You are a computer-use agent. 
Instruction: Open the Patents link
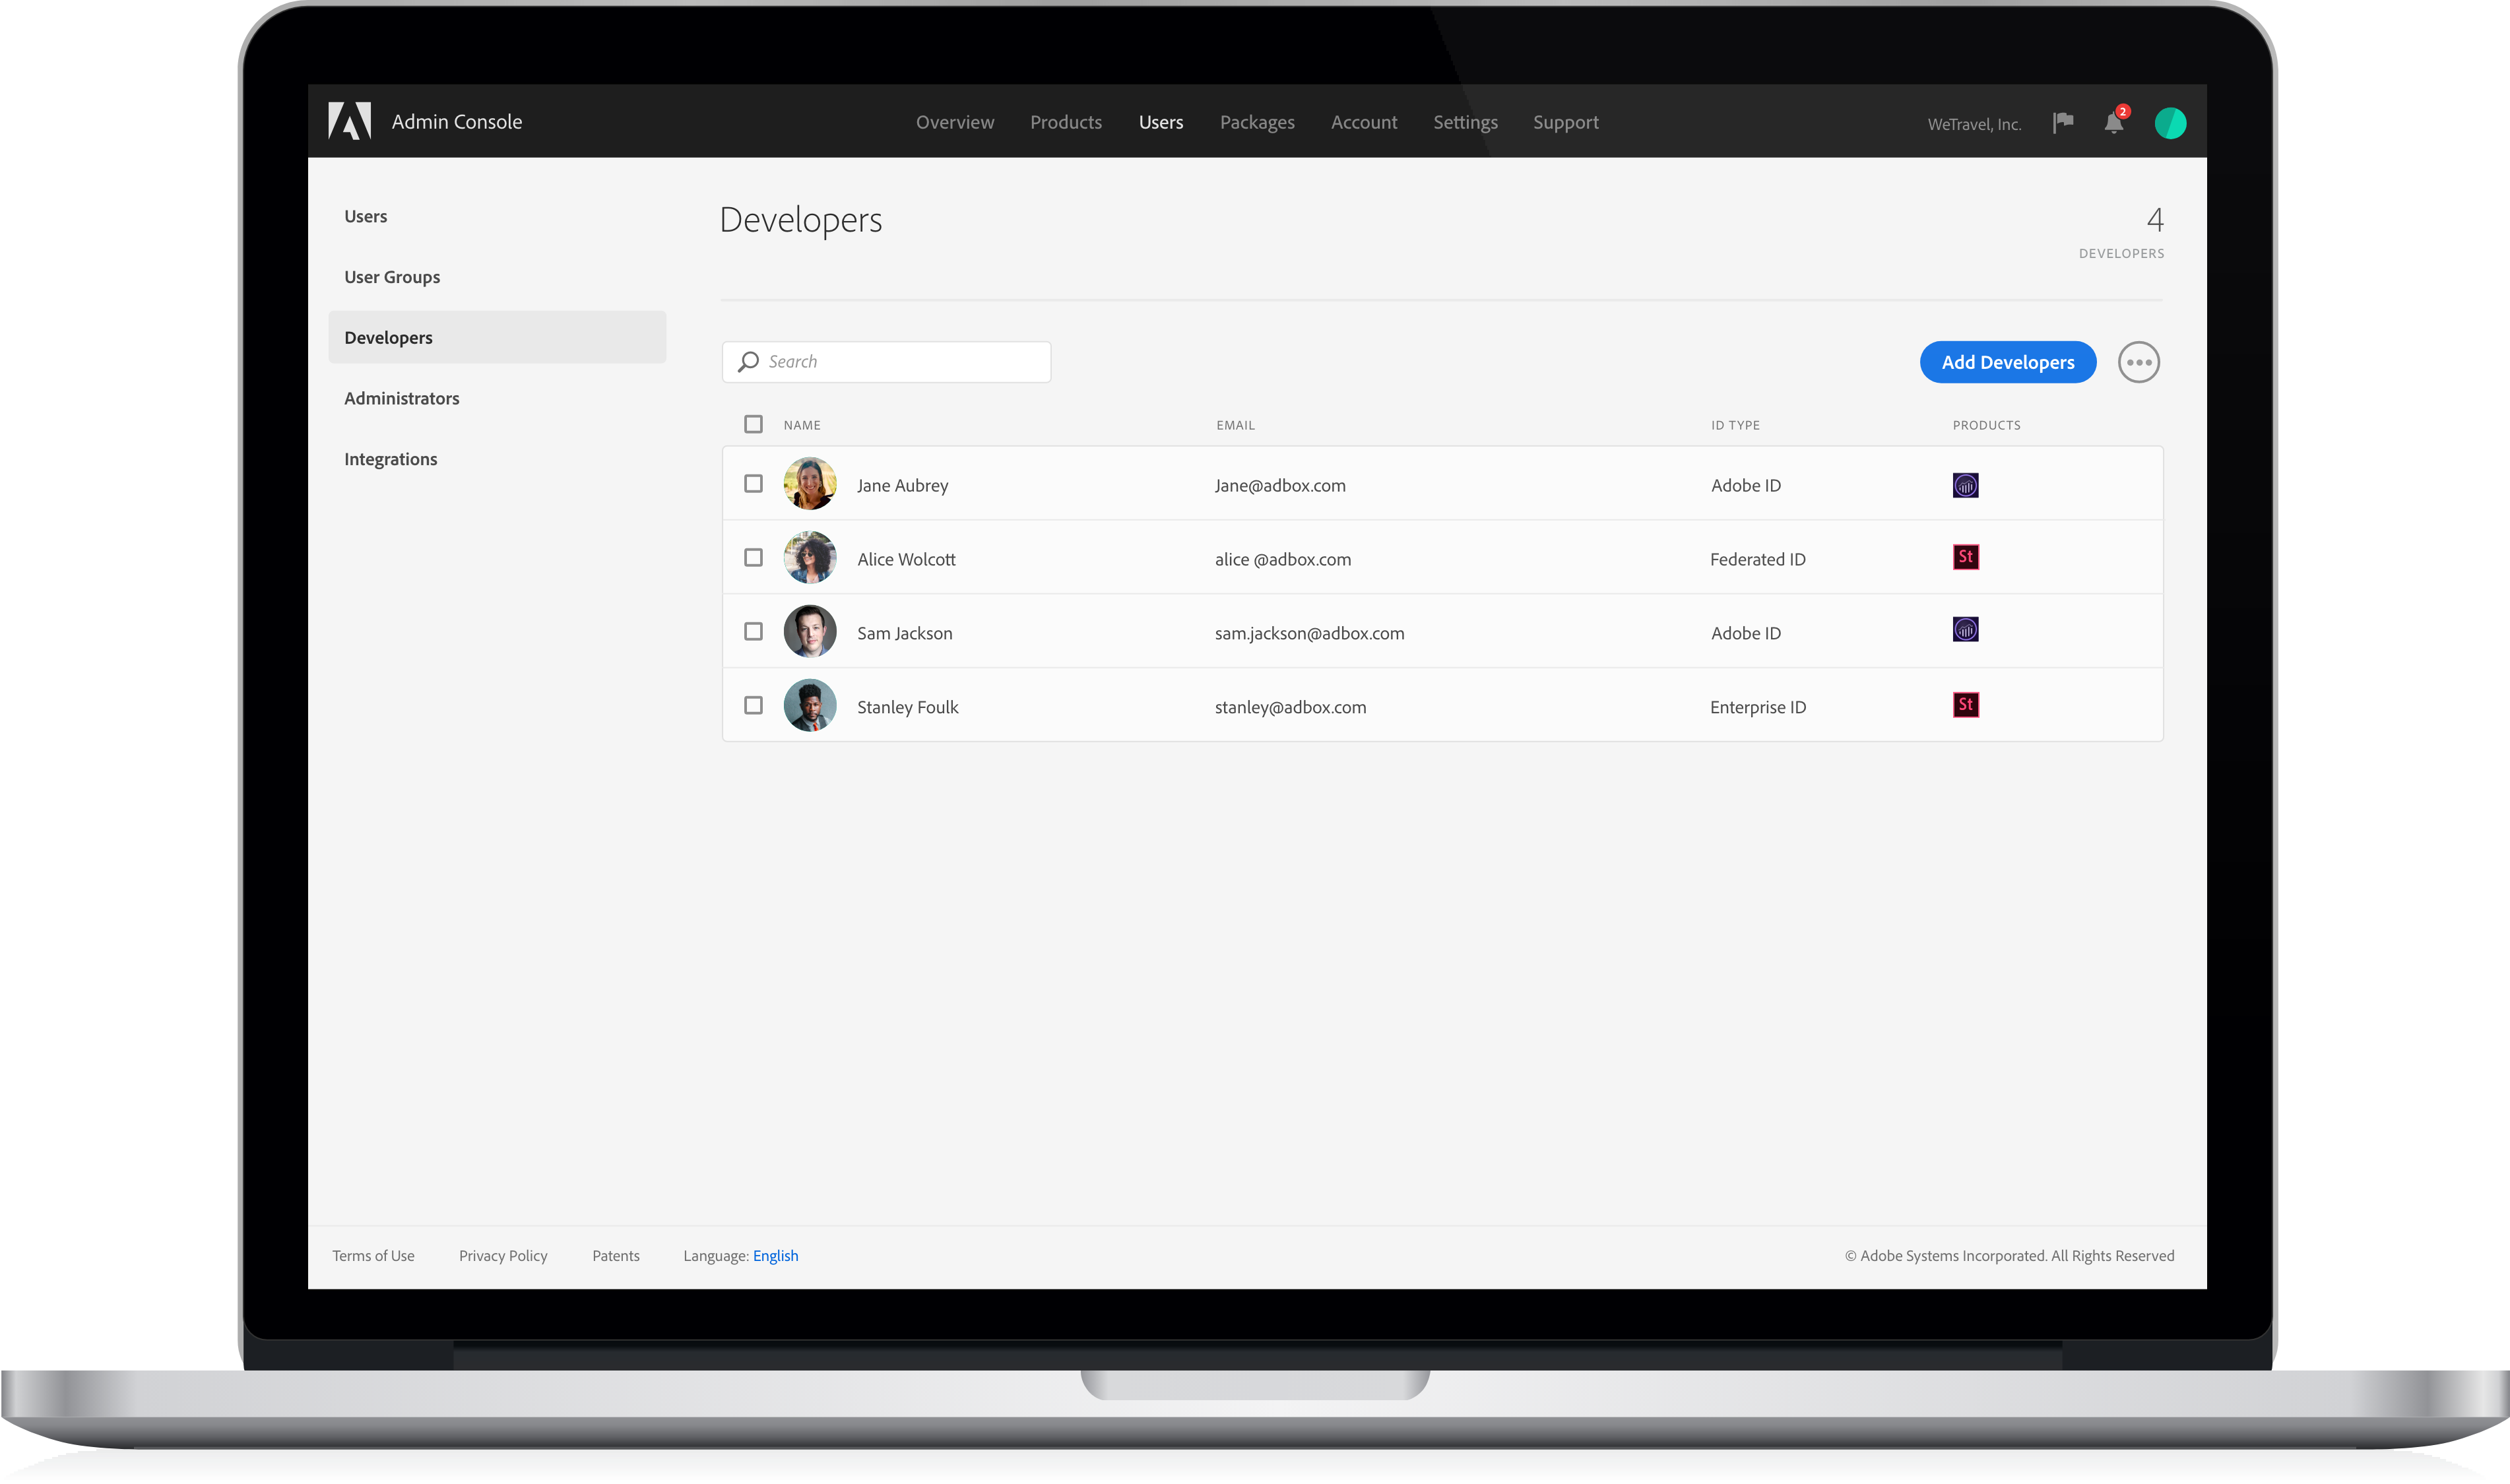(616, 1256)
